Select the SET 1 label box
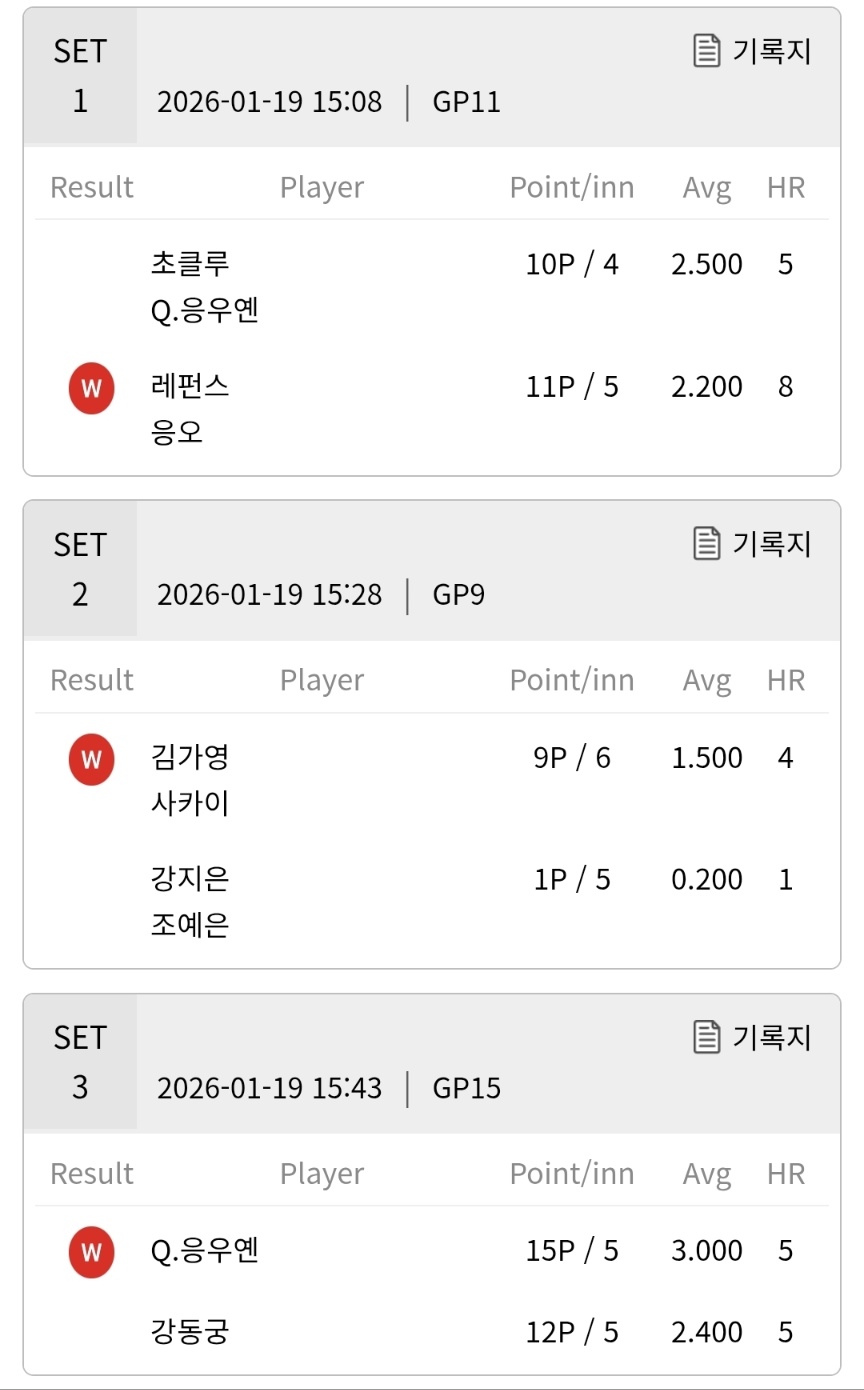The height and width of the screenshot is (1390, 864). tap(80, 76)
